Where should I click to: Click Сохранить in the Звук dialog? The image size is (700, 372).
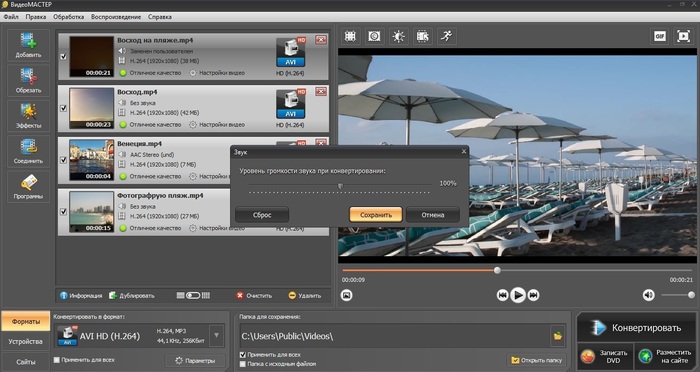point(376,215)
